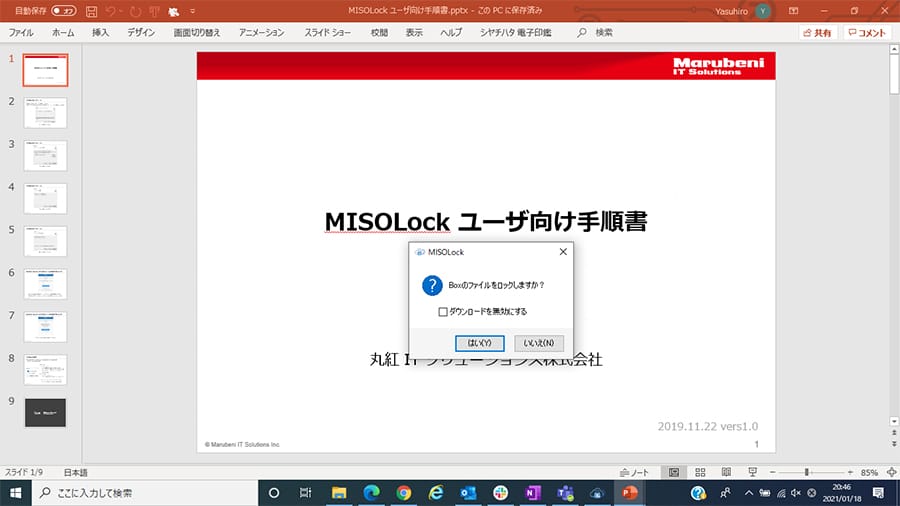Select slide 4 thumbnail
Screen dimensions: 900x506
point(45,198)
